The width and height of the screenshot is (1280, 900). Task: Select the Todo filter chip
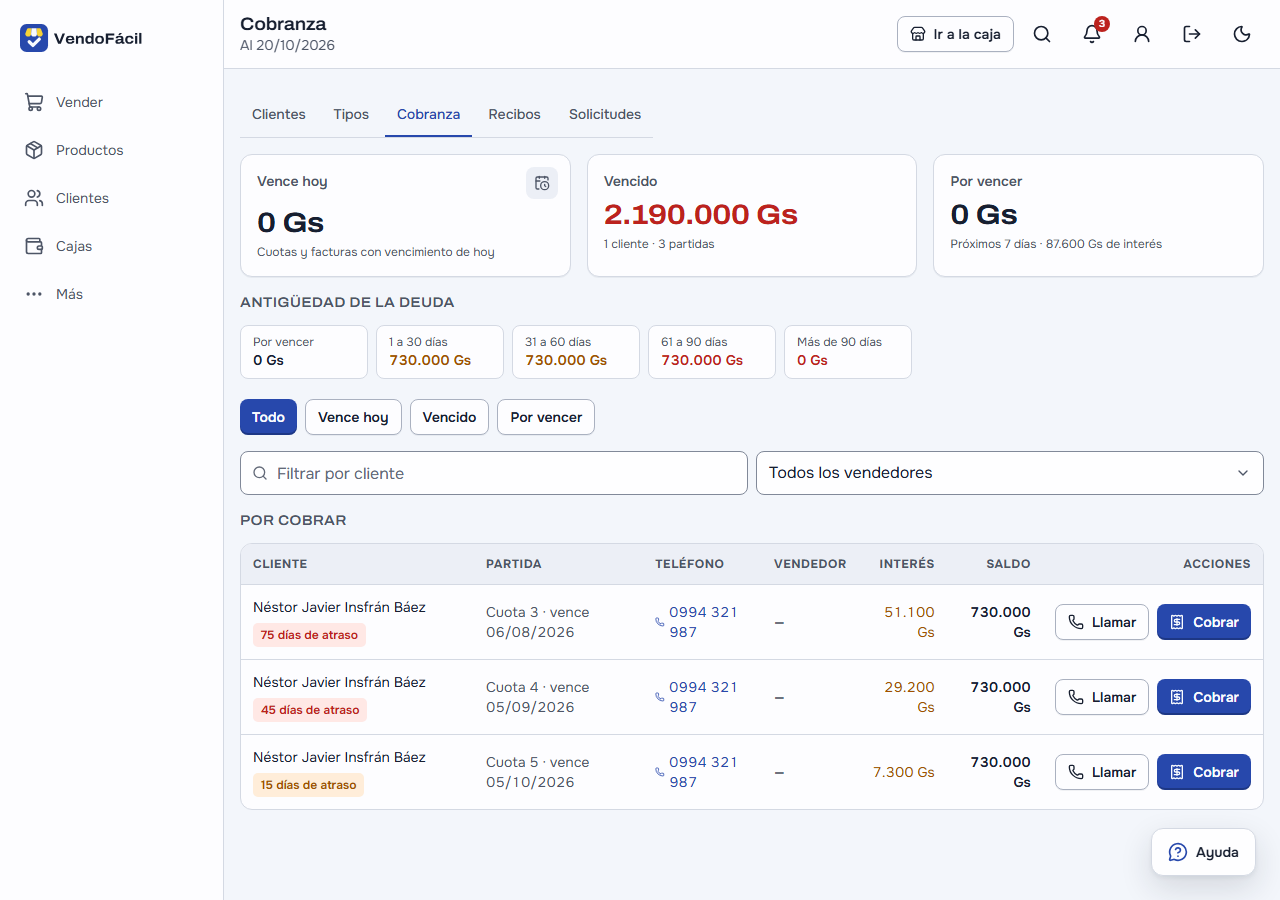tap(268, 417)
